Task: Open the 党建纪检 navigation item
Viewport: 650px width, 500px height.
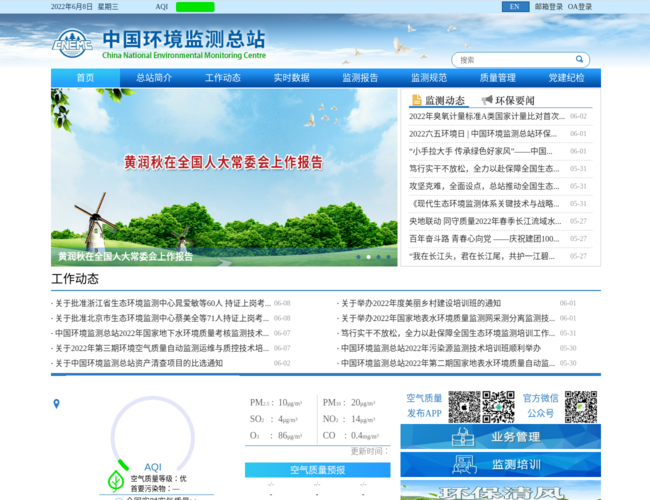Action: coord(566,78)
